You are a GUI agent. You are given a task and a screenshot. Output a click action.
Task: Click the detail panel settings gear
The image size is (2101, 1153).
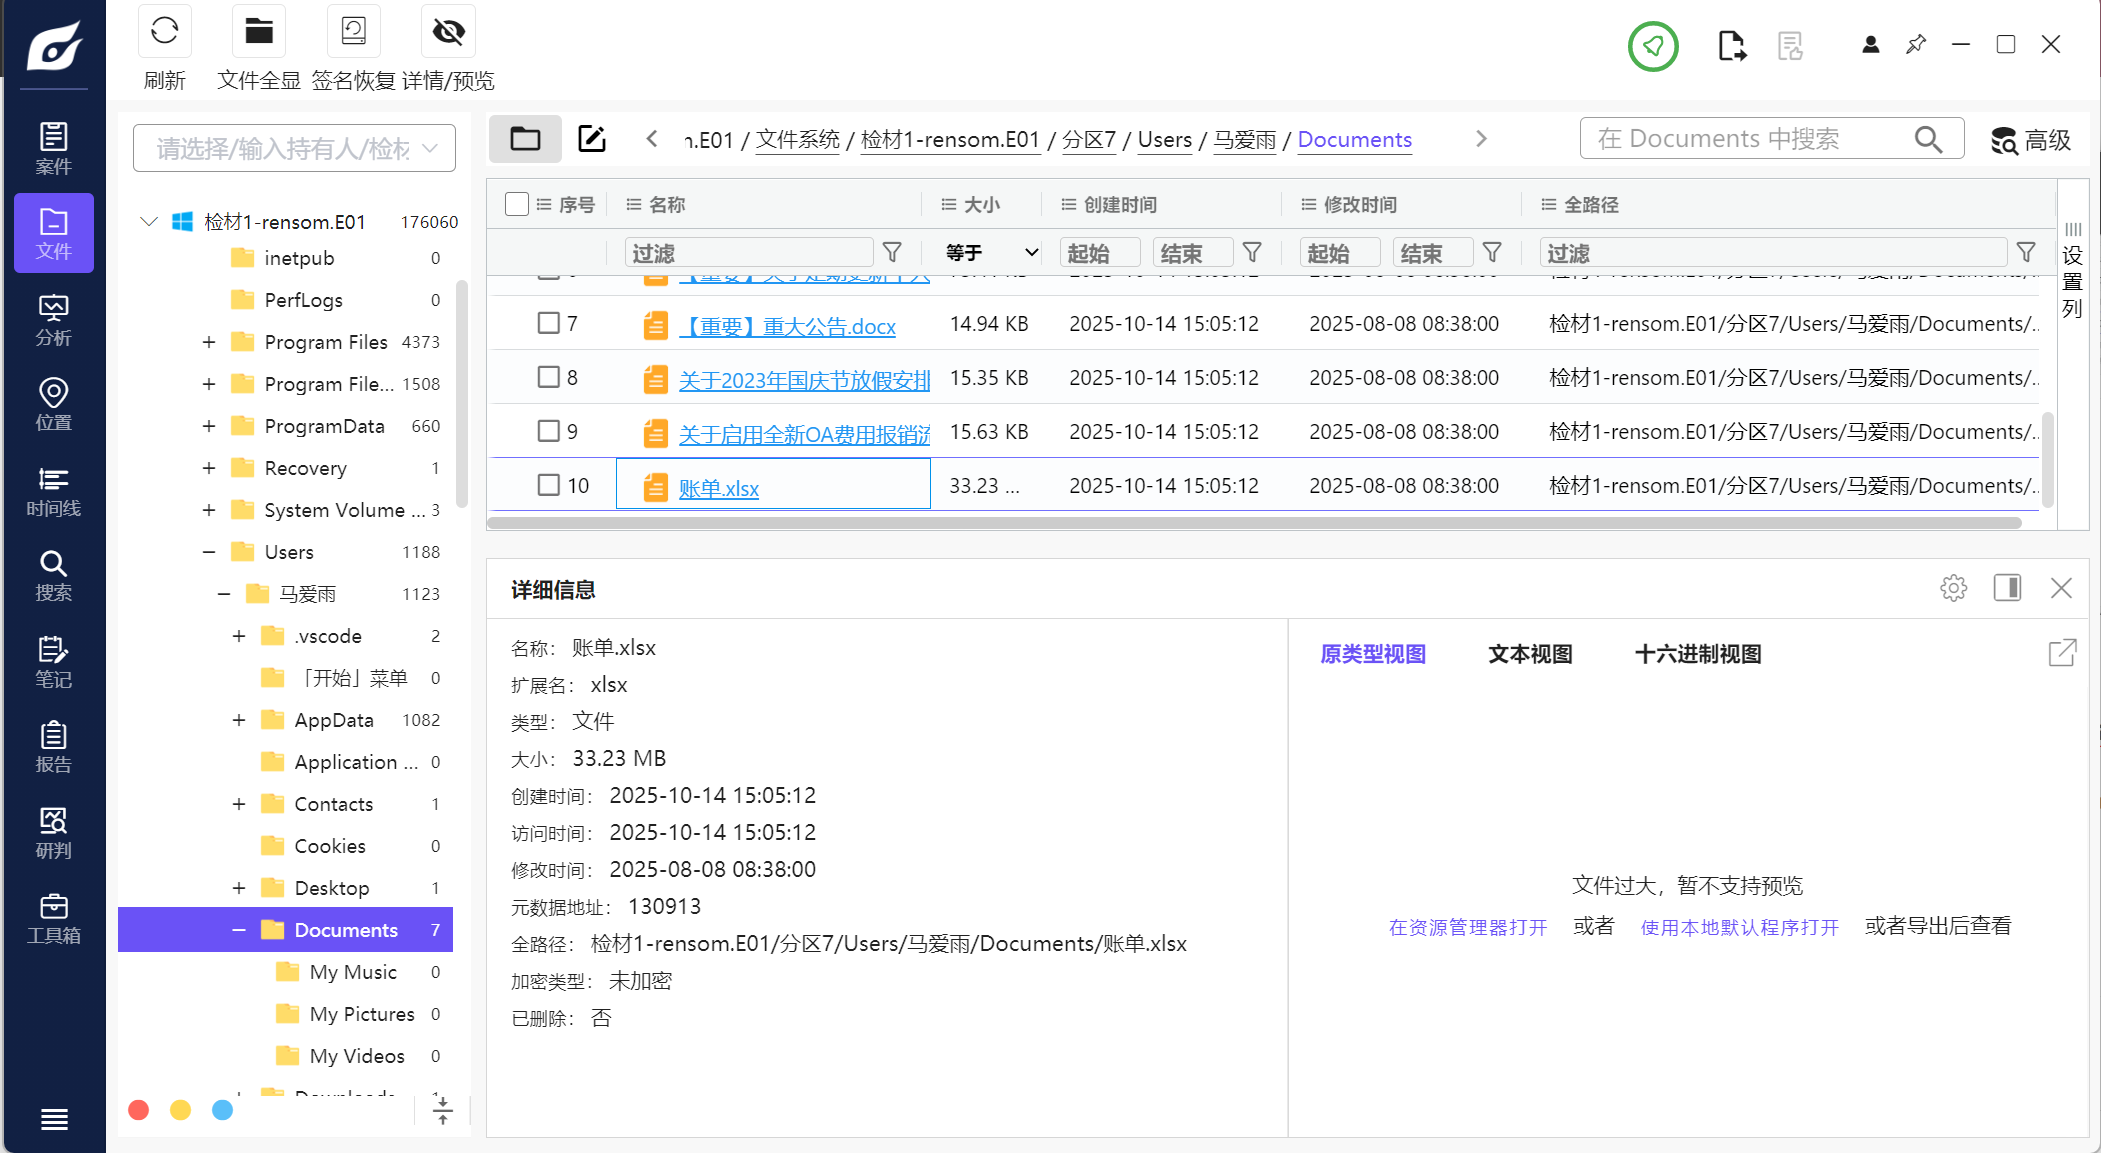(1953, 588)
